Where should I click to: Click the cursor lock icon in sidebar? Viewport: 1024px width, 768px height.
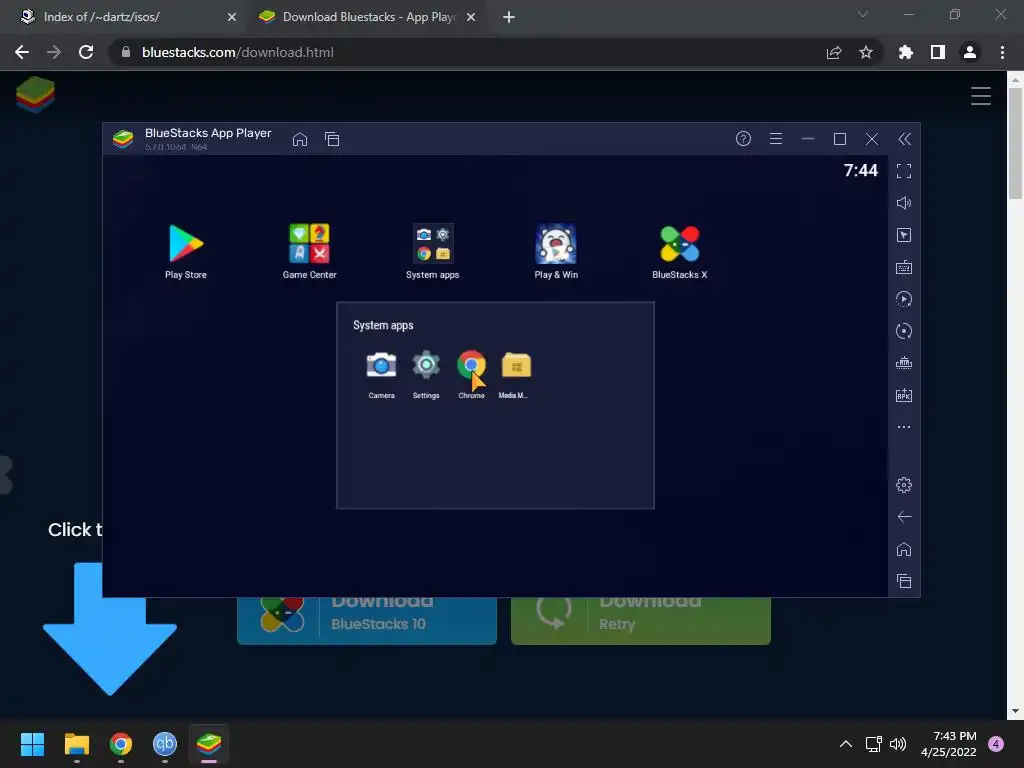tap(904, 235)
